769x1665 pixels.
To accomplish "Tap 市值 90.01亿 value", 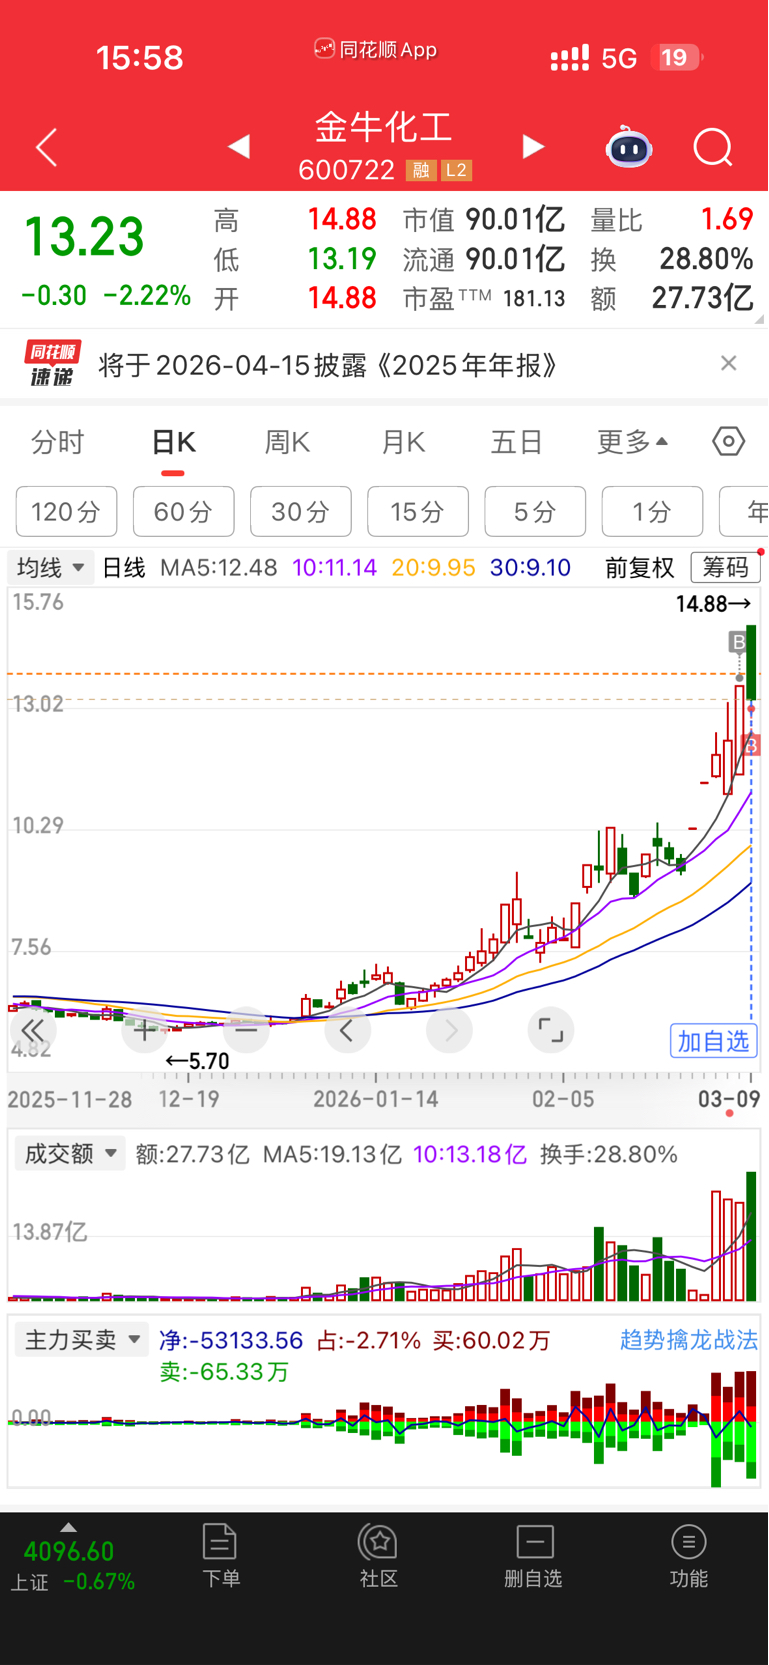I will pyautogui.click(x=484, y=220).
